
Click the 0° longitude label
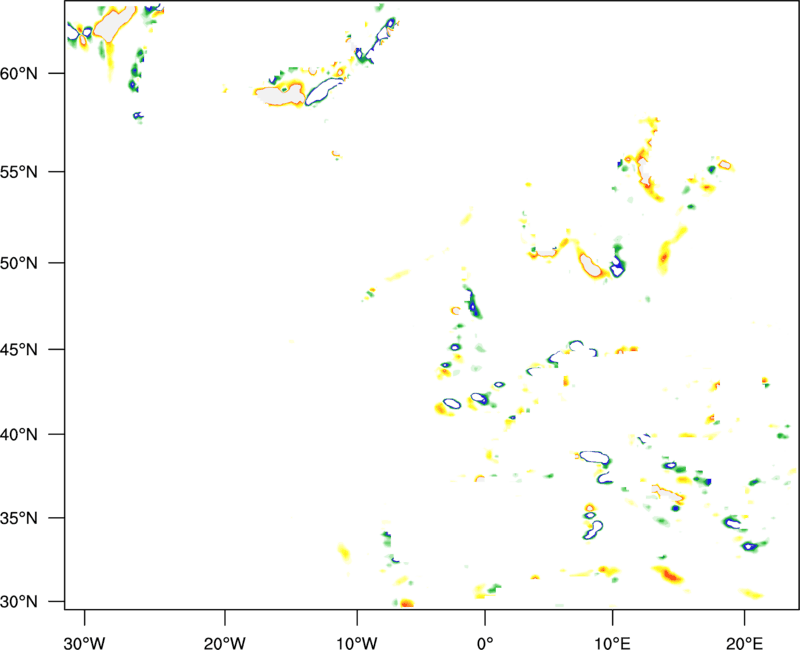pyautogui.click(x=485, y=643)
